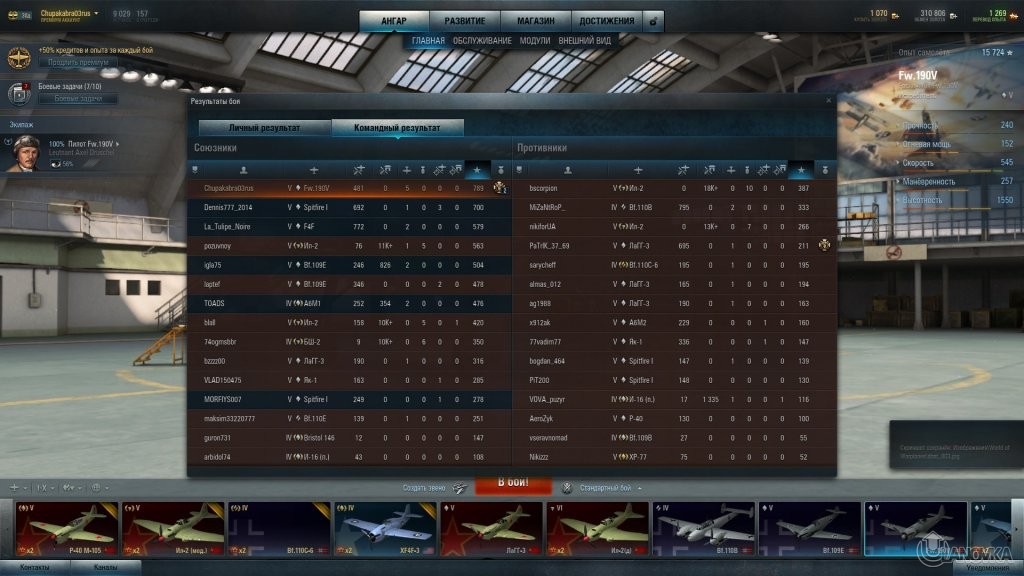Click the pilot portrait in Экипаж
1024x576 pixels.
(25, 153)
